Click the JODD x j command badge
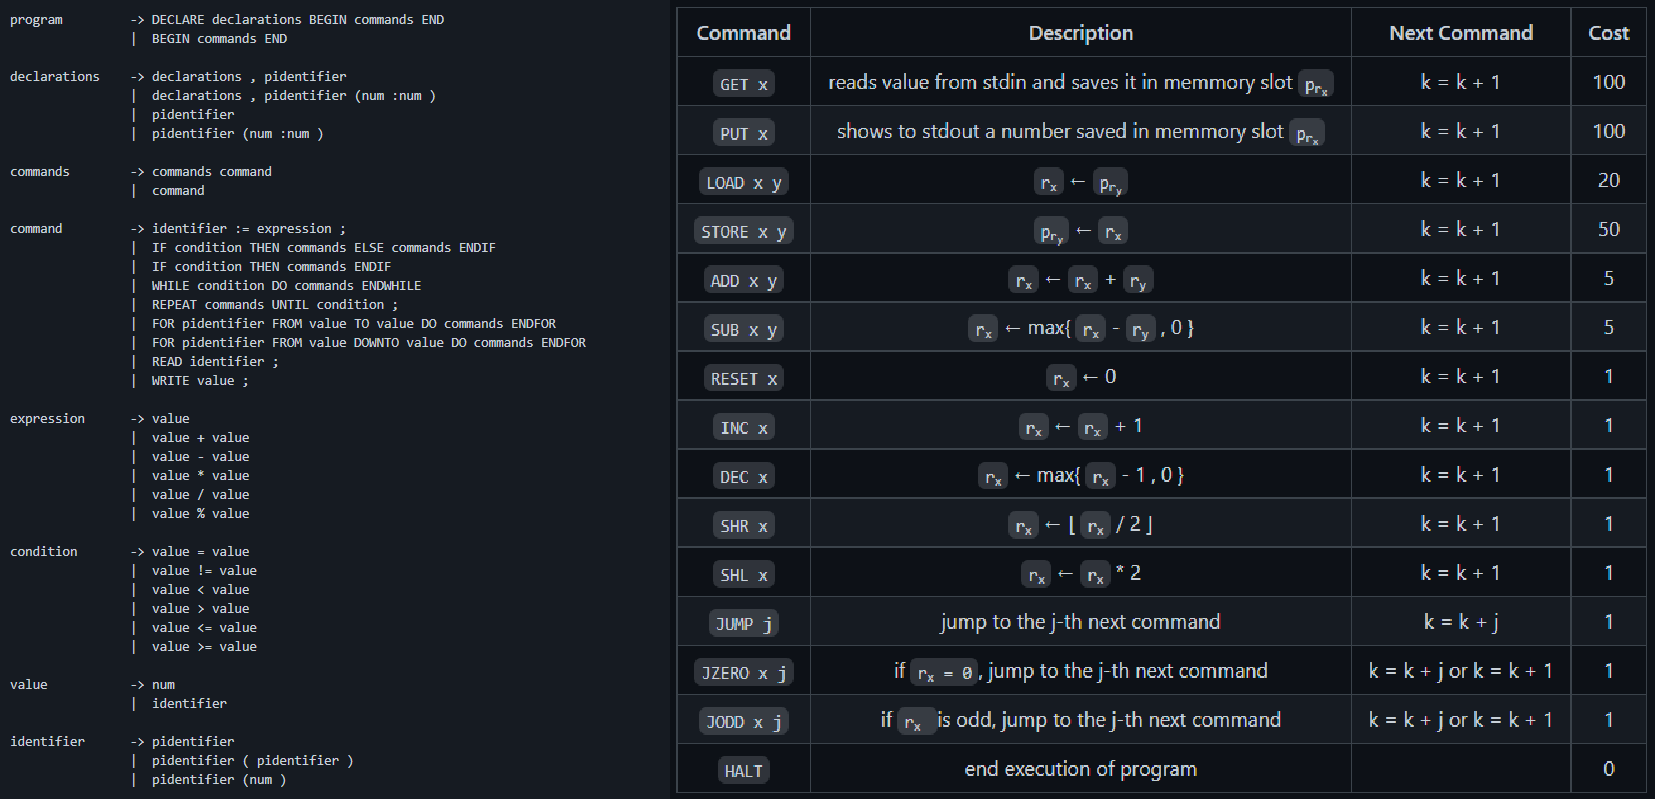Viewport: 1656px width, 799px height. (x=743, y=721)
